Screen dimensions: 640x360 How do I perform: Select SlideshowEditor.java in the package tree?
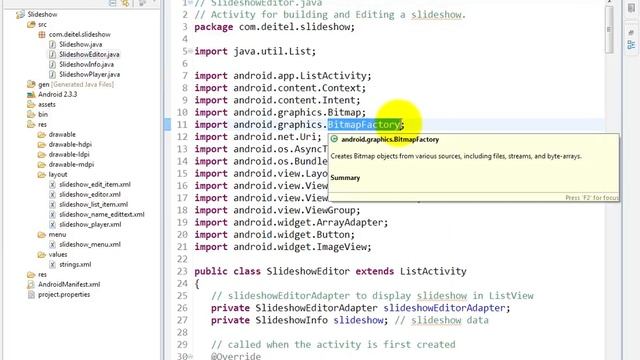coord(89,54)
